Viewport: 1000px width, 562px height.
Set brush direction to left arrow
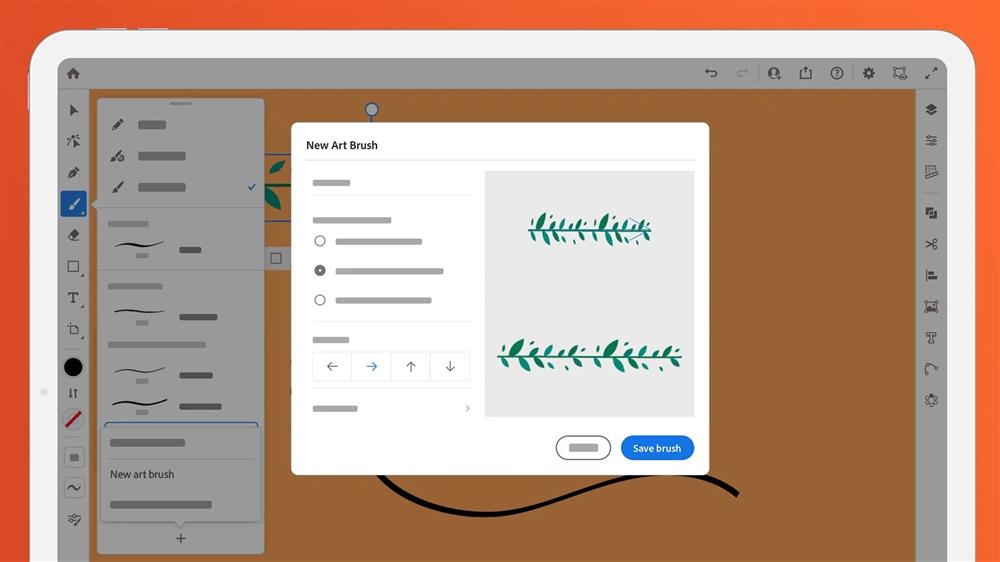[x=332, y=367]
